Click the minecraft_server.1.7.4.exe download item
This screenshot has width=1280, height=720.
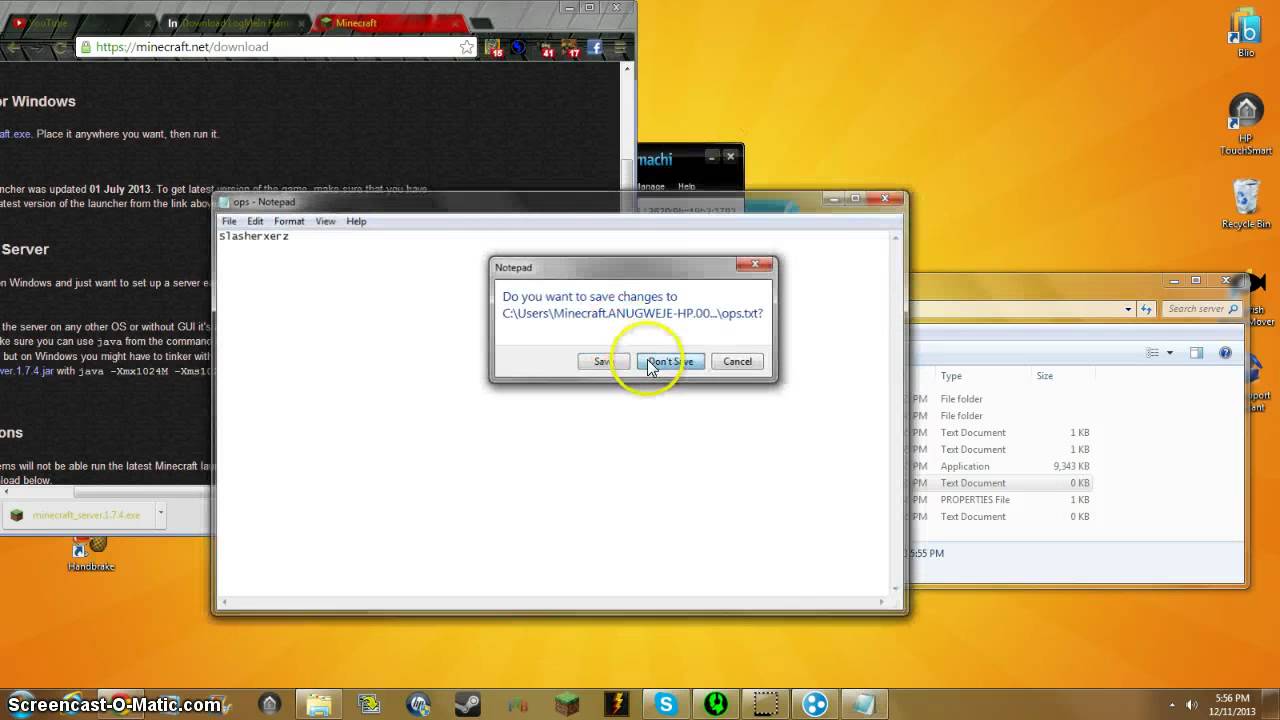(78, 515)
